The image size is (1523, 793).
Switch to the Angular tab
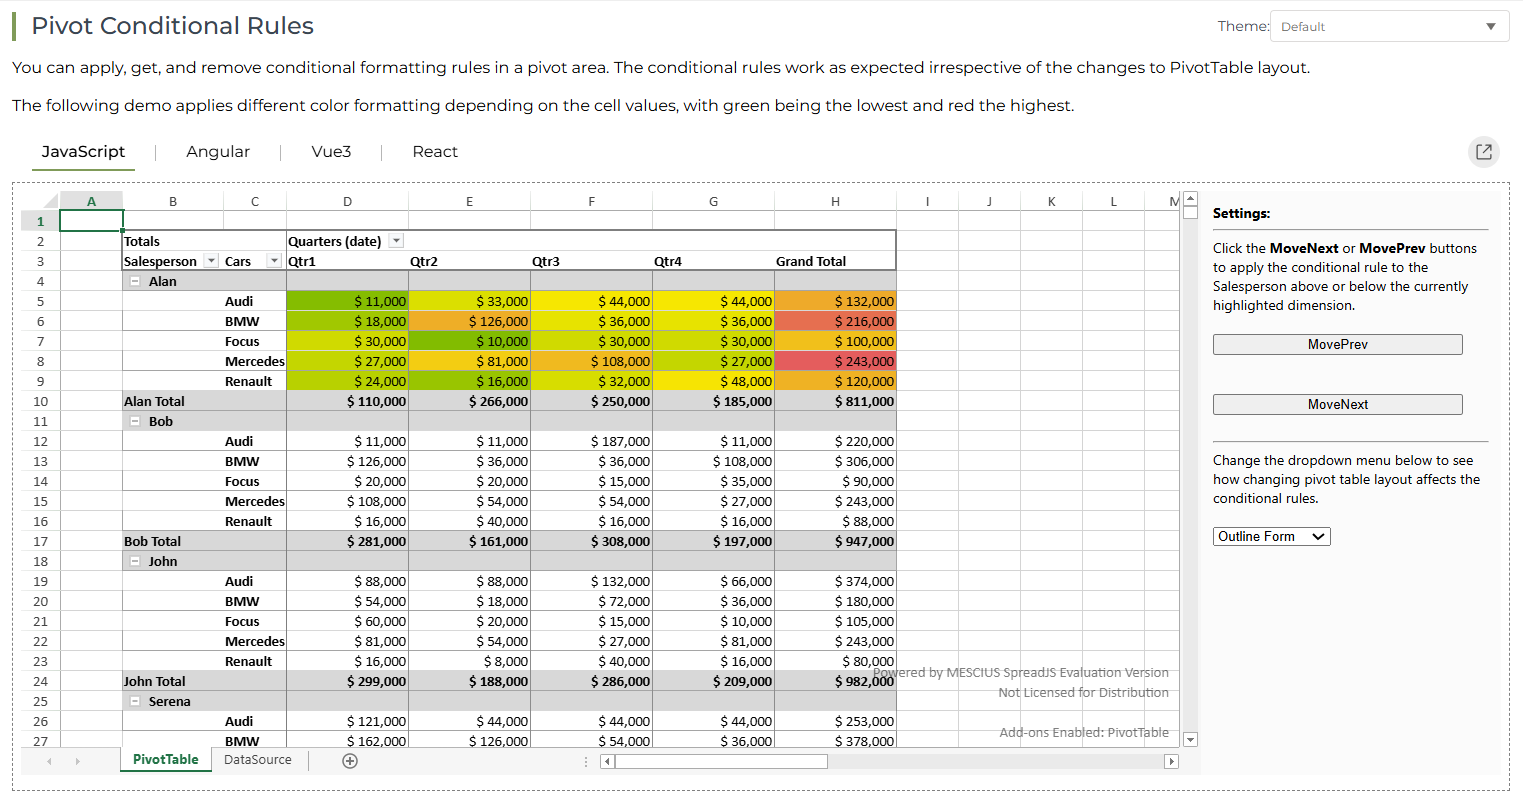tap(218, 152)
